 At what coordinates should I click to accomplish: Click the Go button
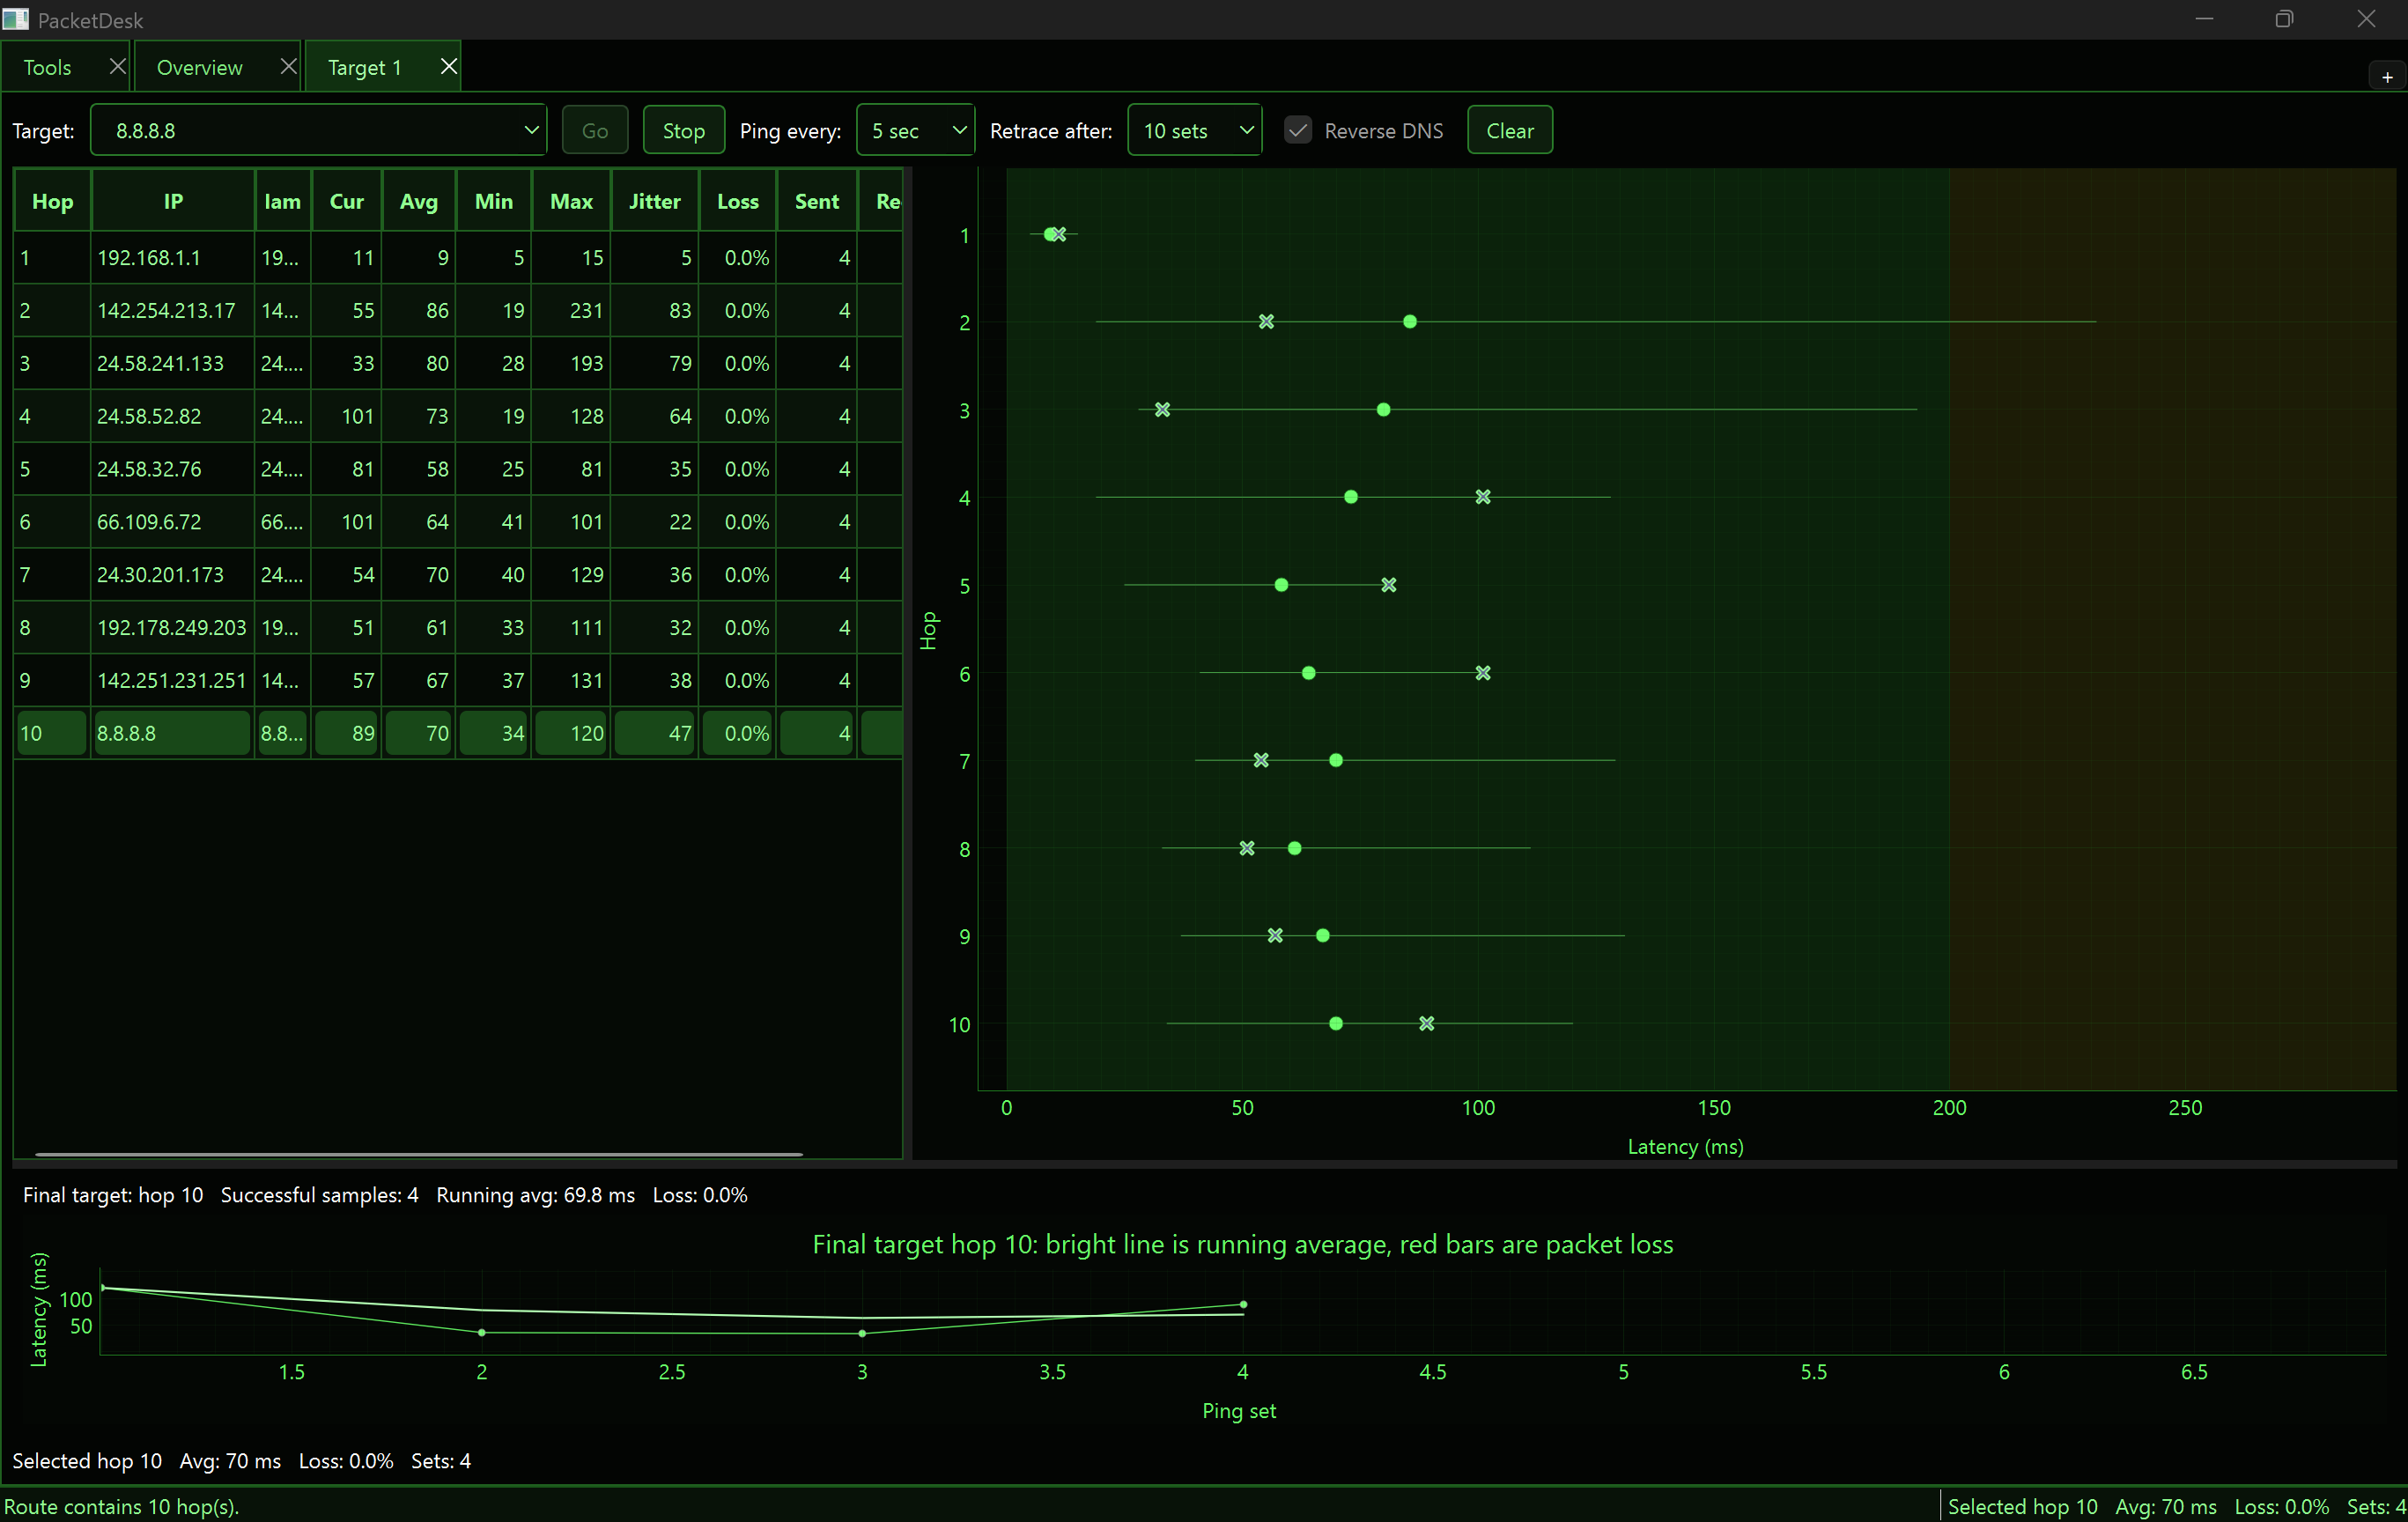coord(595,130)
